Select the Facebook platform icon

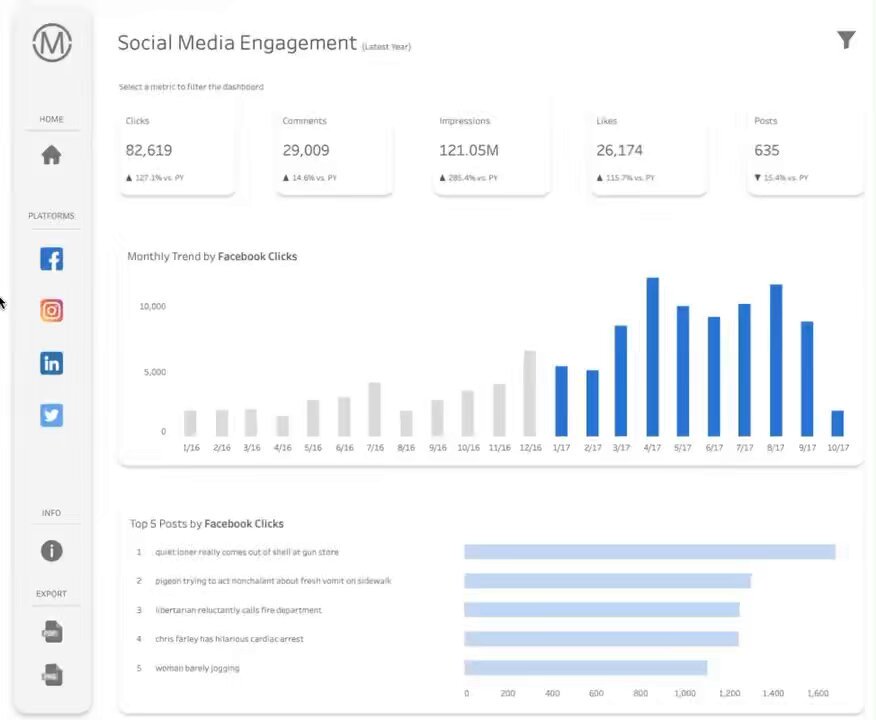click(51, 259)
